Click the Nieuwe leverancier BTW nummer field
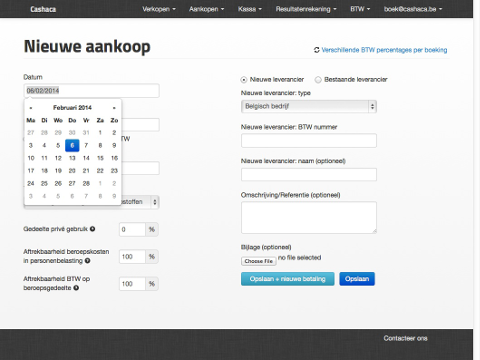 pos(309,141)
